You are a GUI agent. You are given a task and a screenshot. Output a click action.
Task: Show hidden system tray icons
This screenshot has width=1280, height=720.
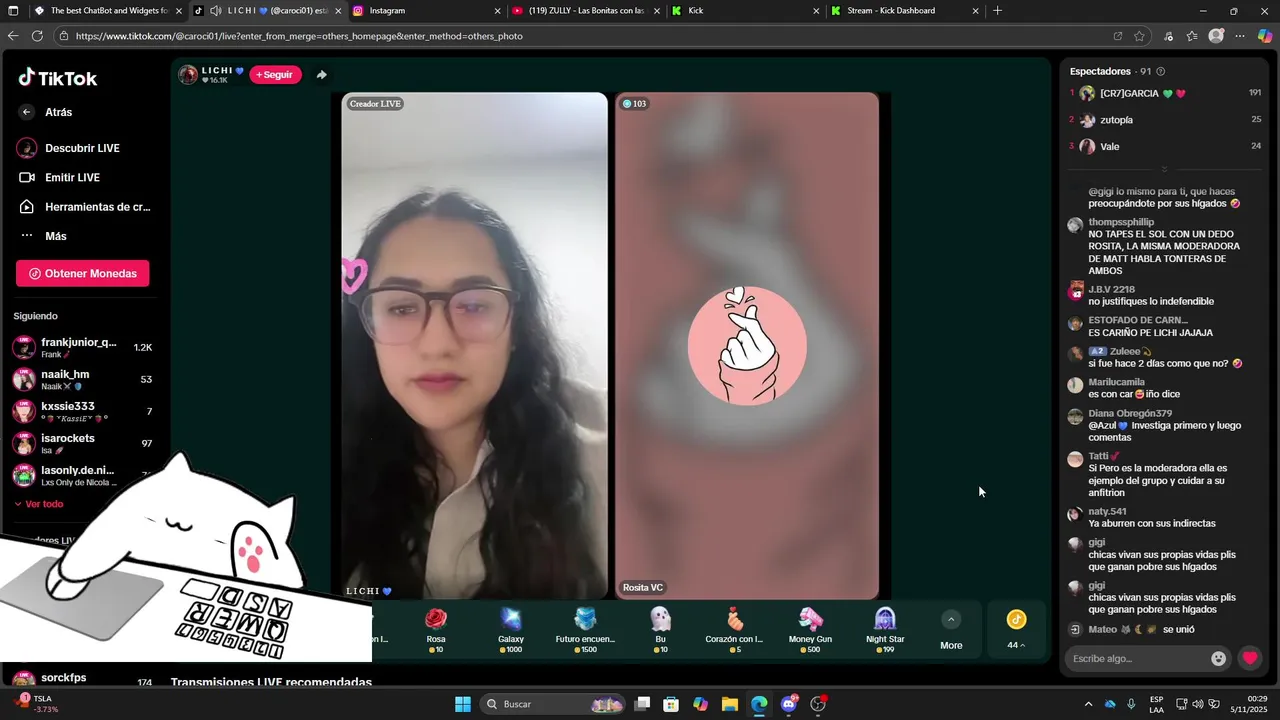coord(1088,704)
